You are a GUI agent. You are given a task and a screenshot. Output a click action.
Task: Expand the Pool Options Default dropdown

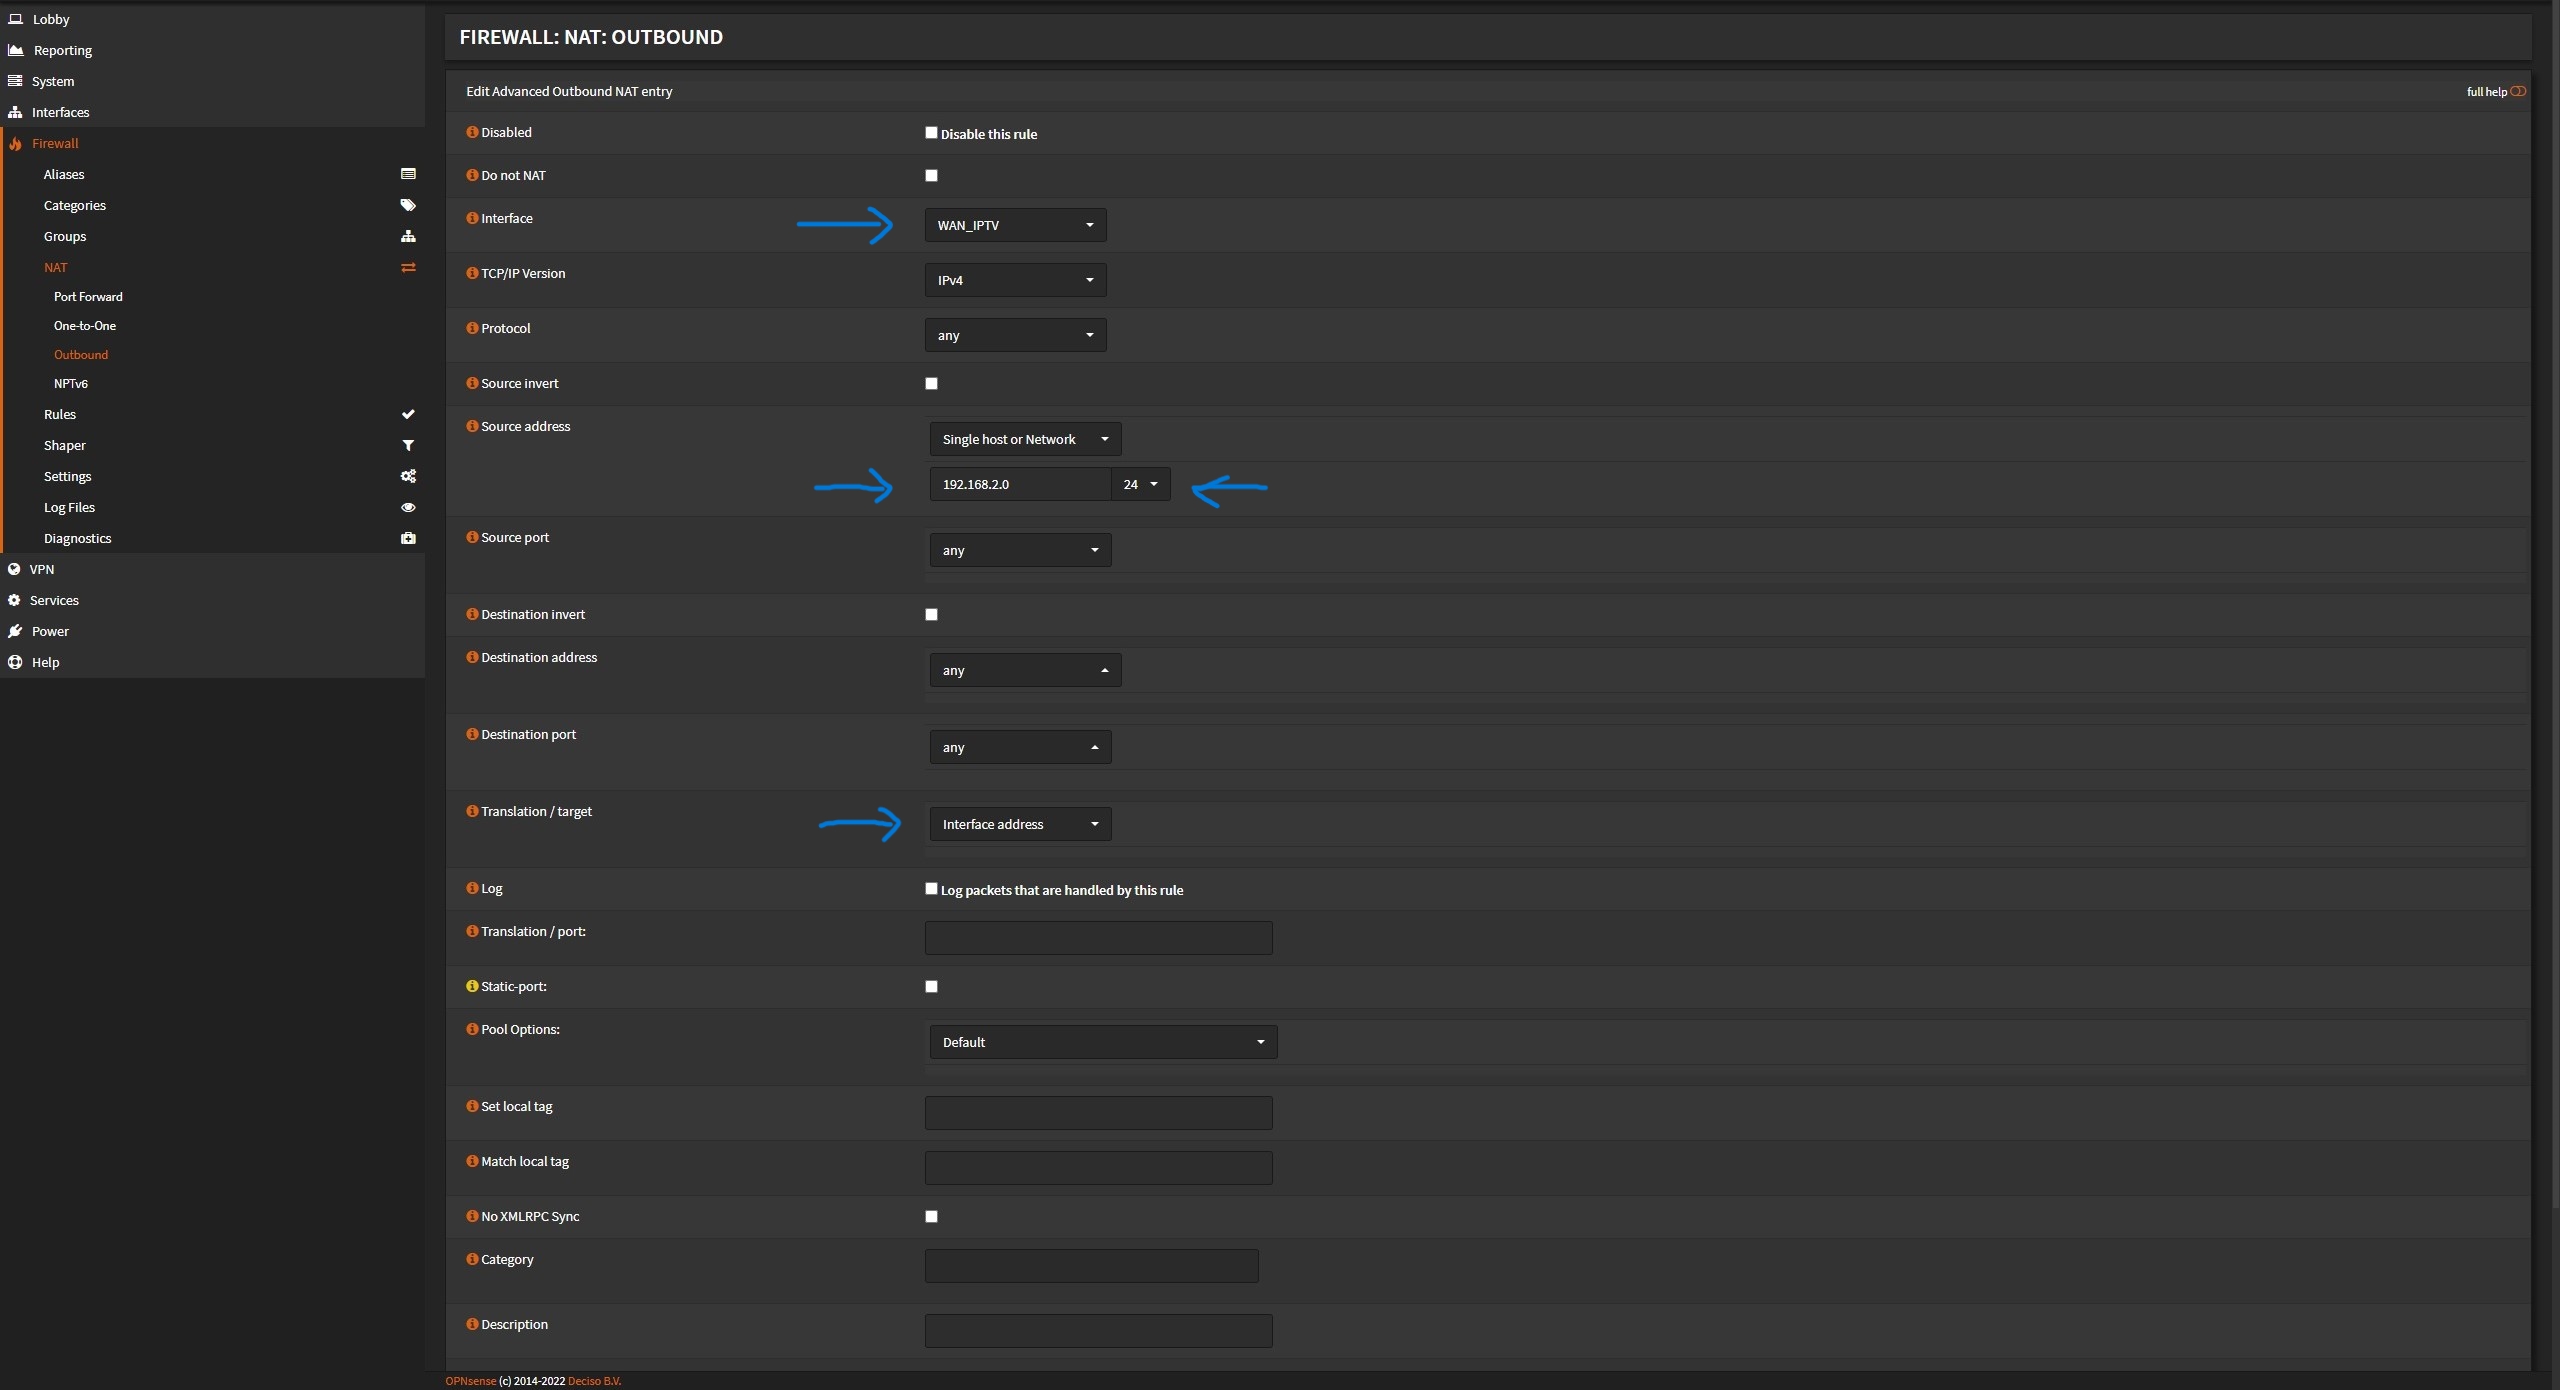[1102, 1042]
